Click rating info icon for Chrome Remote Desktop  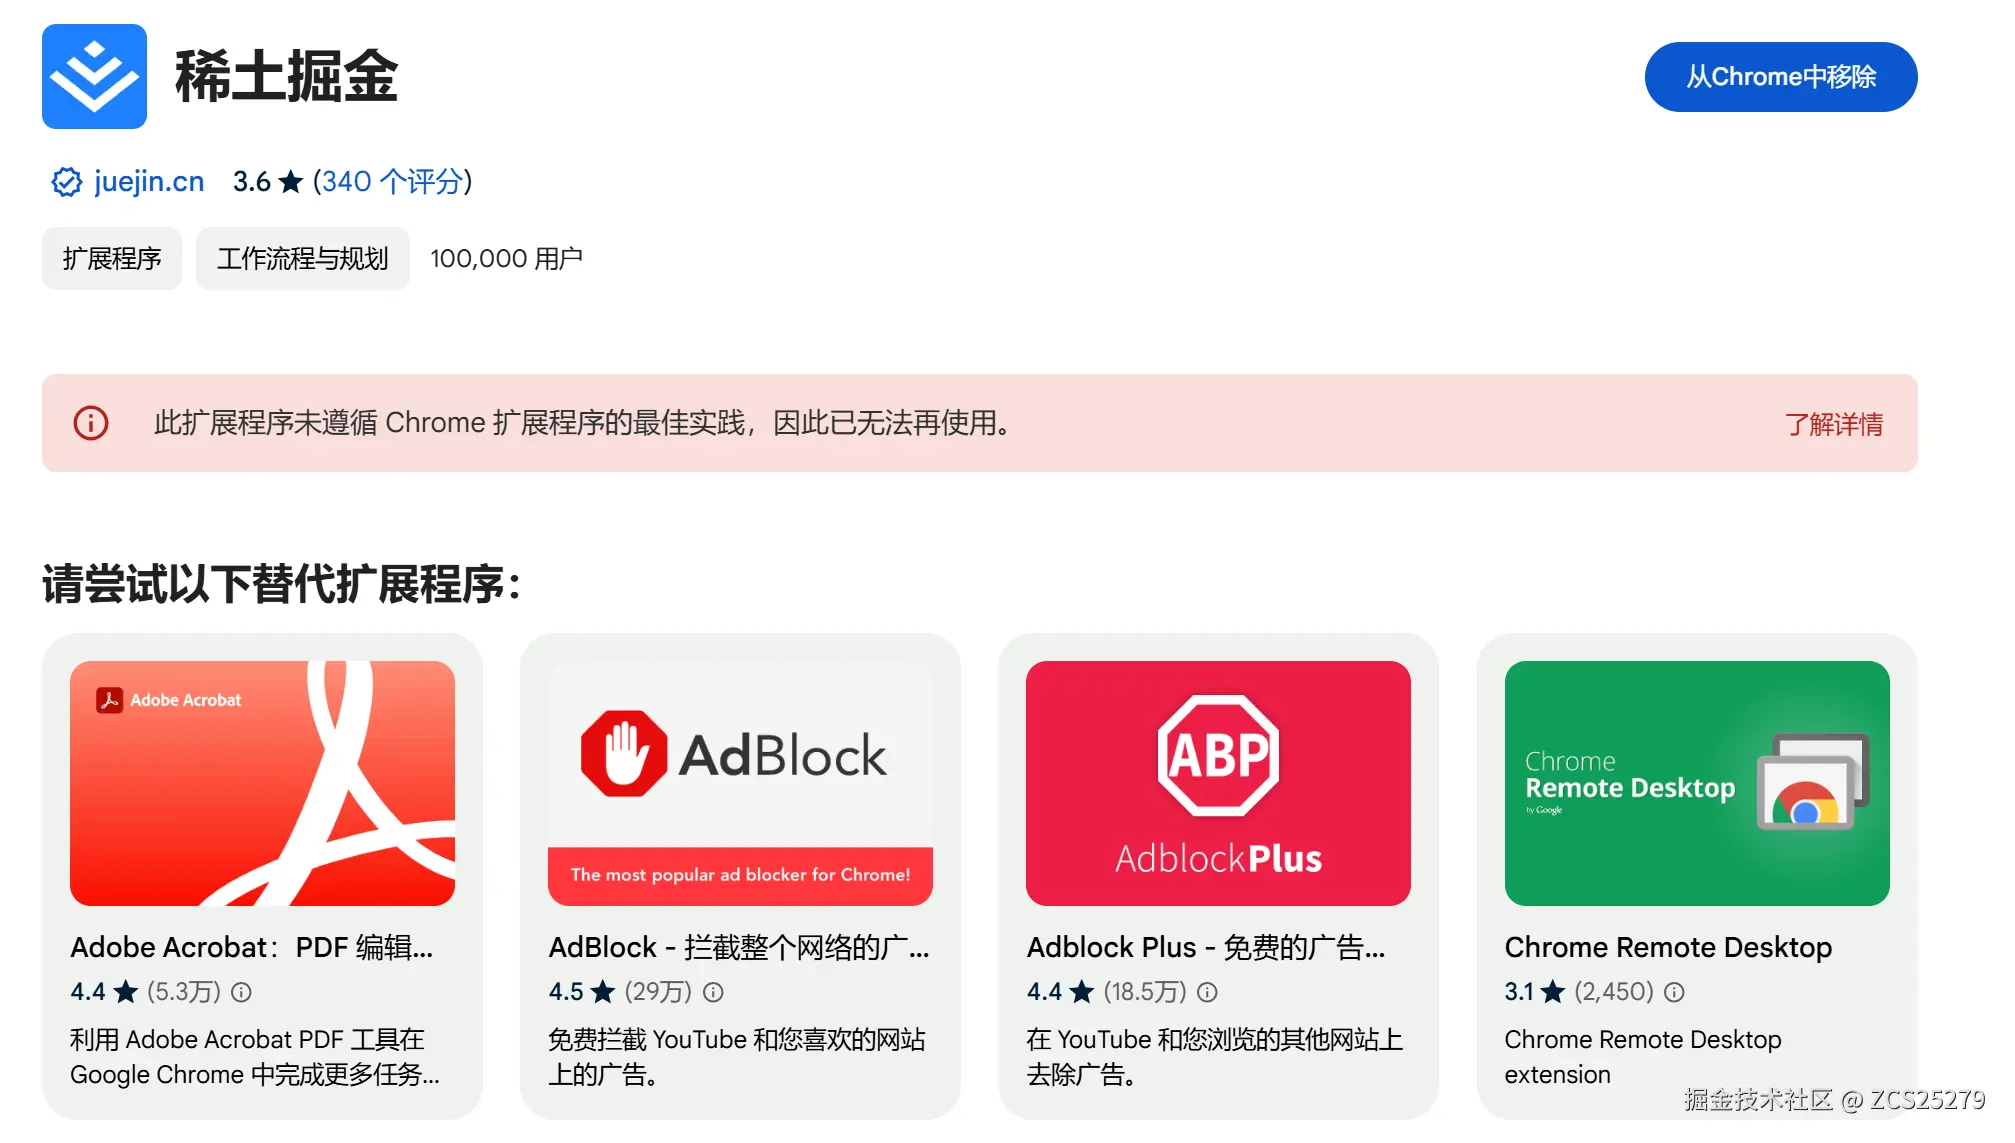(1675, 992)
